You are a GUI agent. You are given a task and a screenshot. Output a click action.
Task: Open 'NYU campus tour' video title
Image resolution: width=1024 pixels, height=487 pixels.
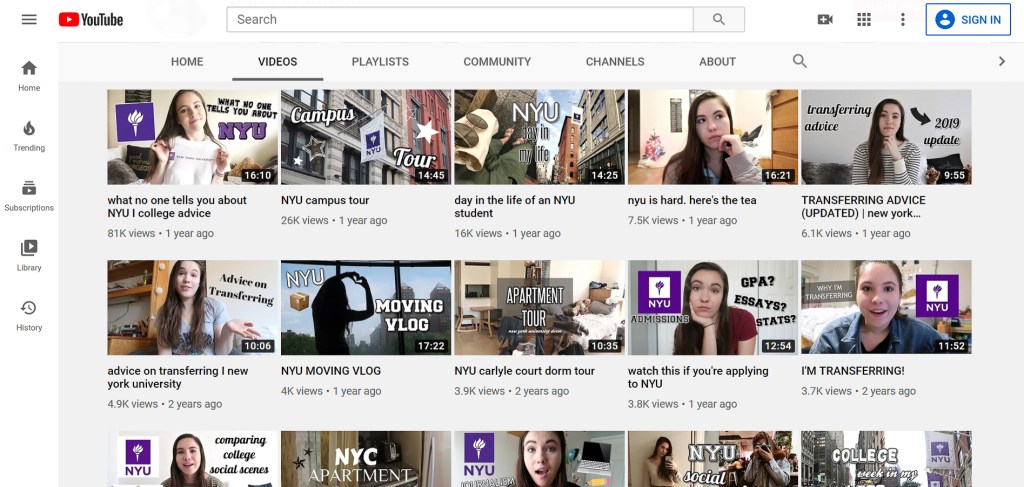click(325, 201)
